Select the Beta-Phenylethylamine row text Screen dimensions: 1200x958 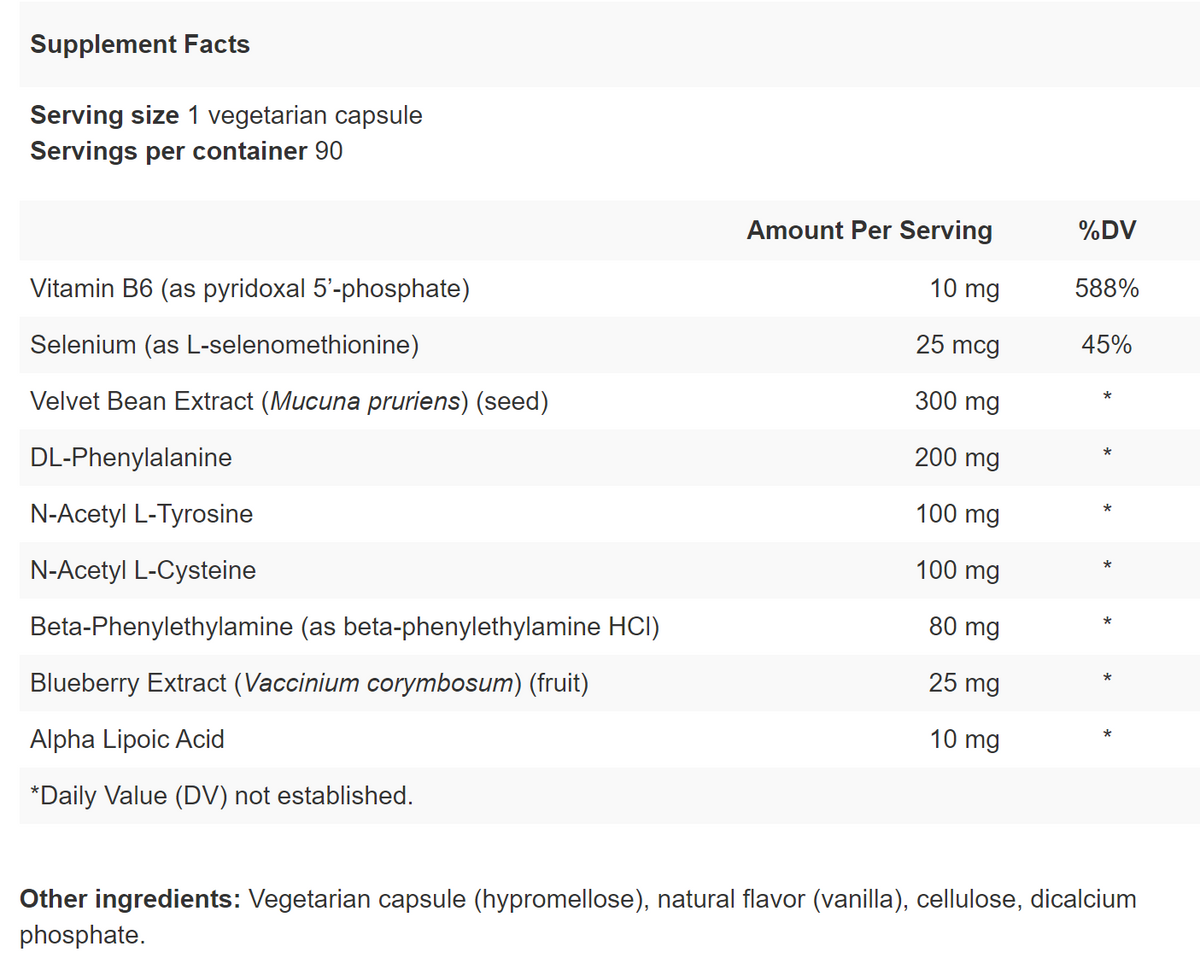pyautogui.click(x=345, y=627)
